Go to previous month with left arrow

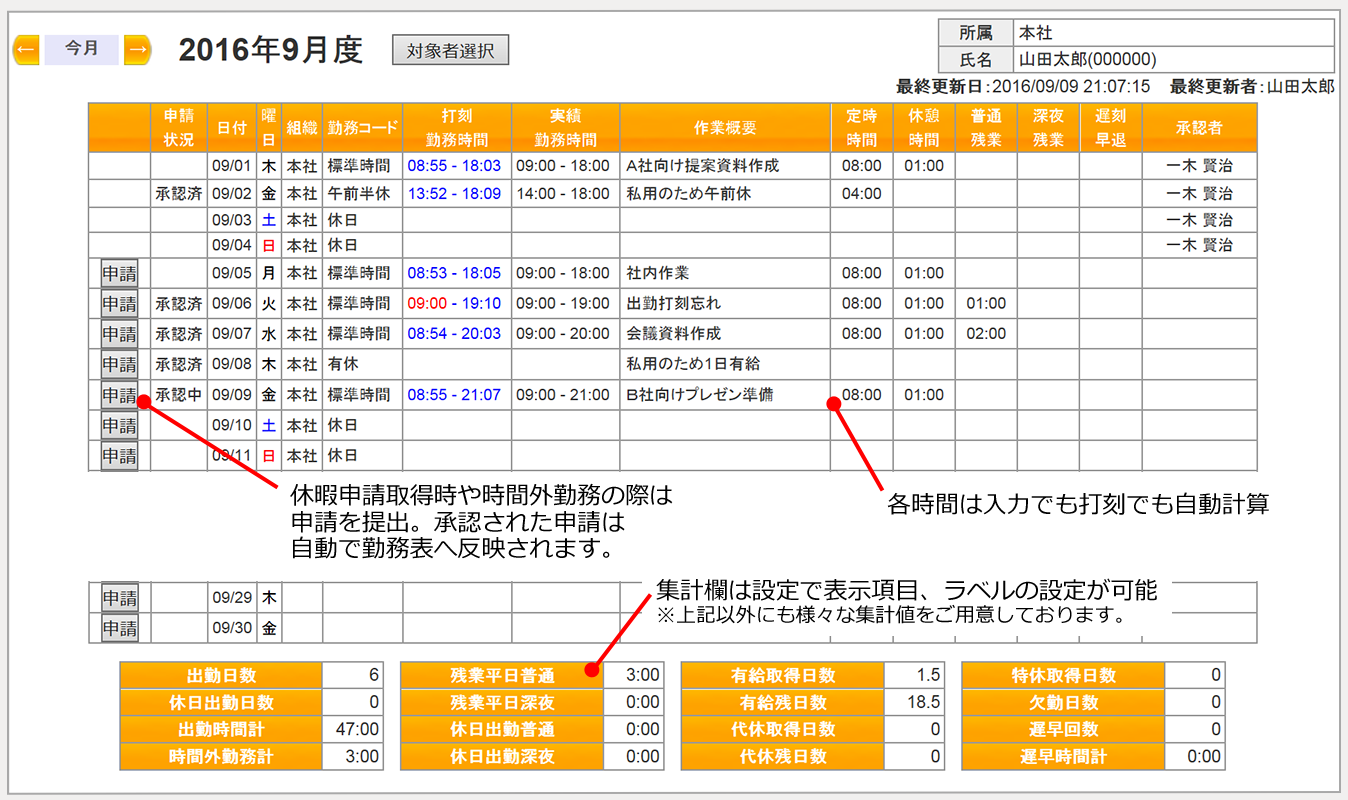(x=26, y=49)
